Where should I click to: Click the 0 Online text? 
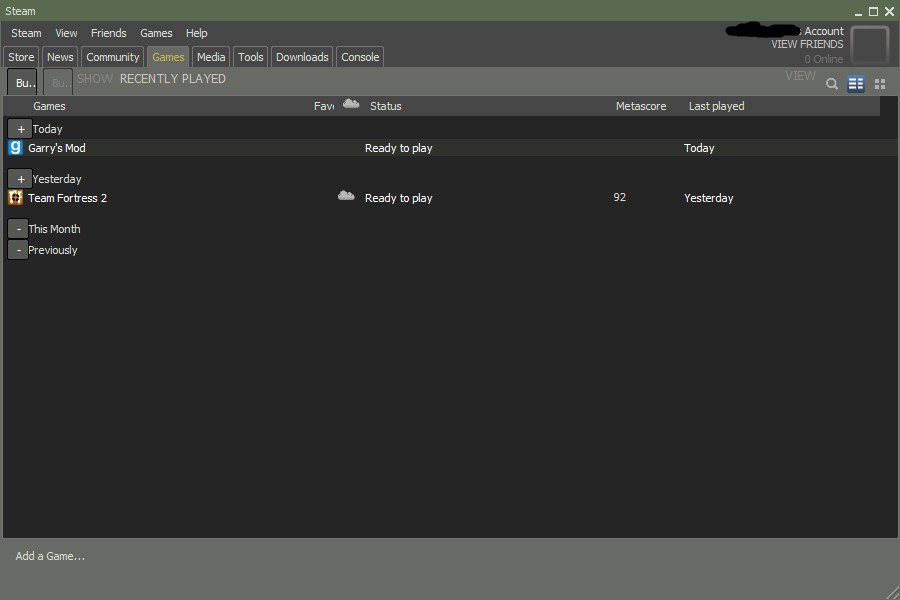(x=824, y=59)
